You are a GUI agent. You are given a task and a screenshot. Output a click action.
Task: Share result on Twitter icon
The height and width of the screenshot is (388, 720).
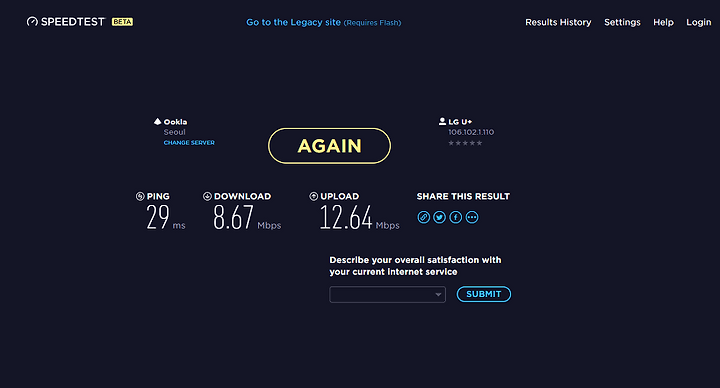[439, 217]
